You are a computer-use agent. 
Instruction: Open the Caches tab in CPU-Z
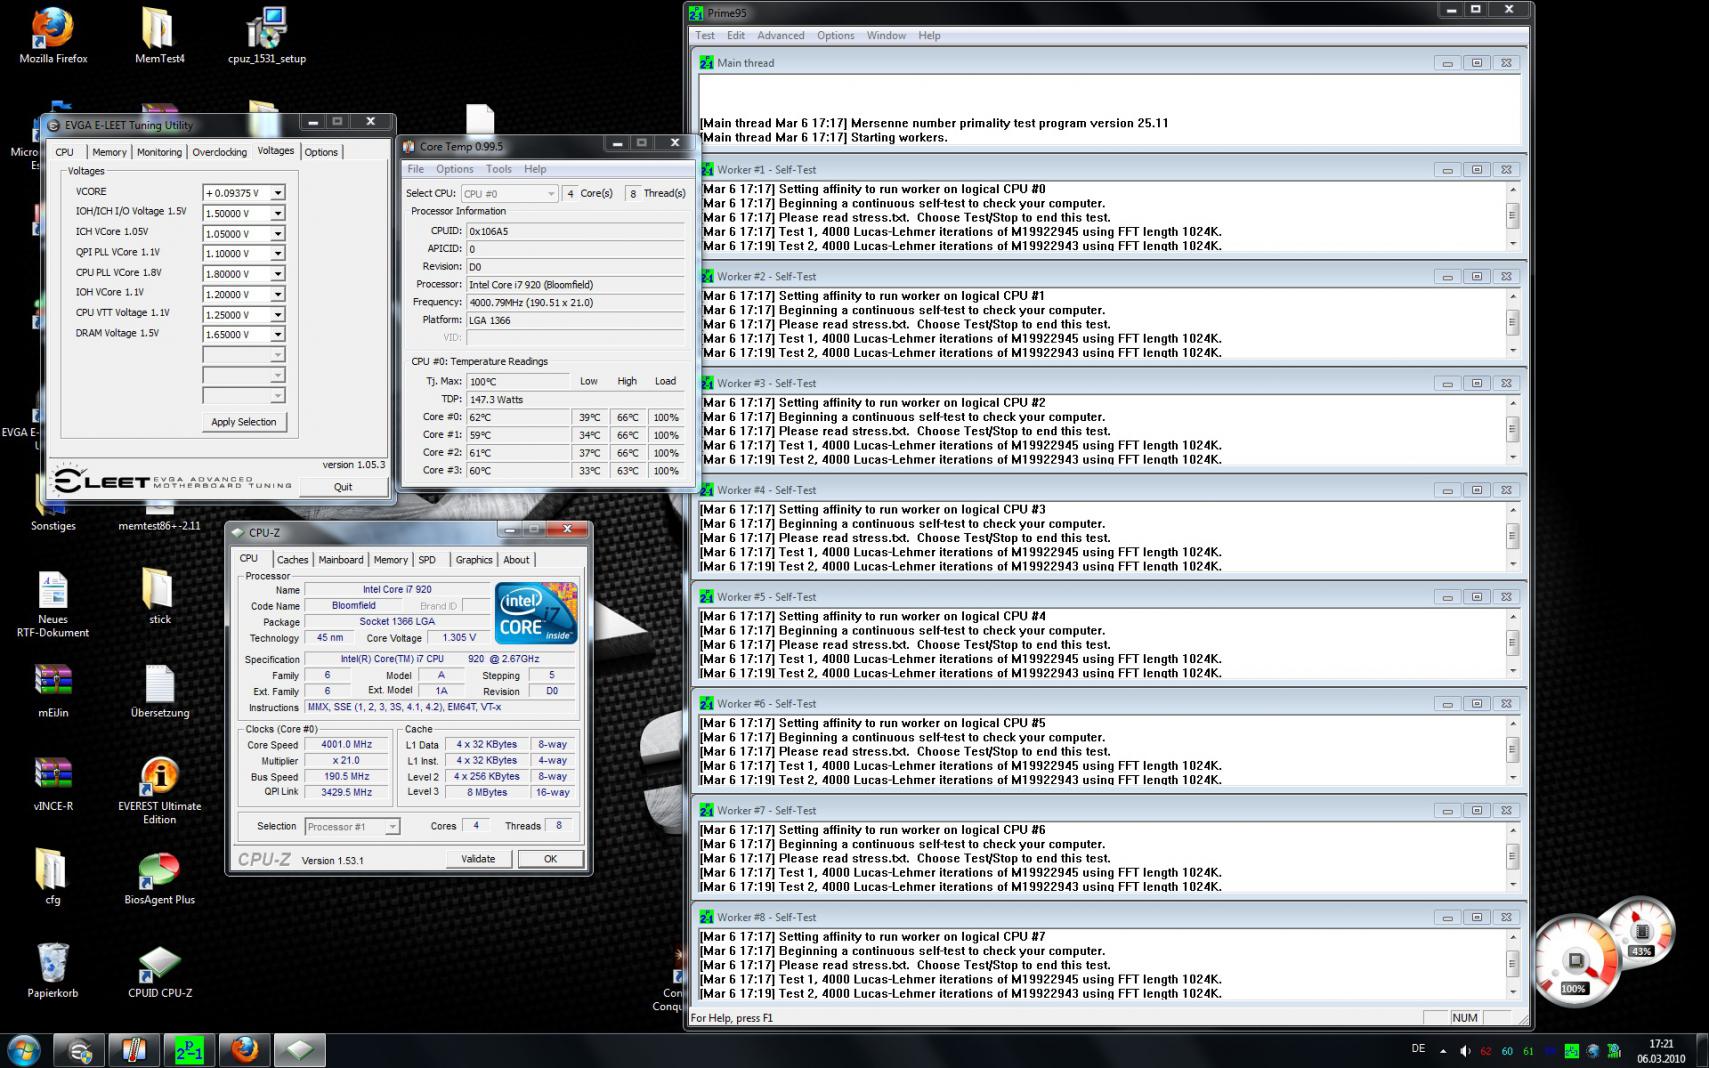(292, 560)
